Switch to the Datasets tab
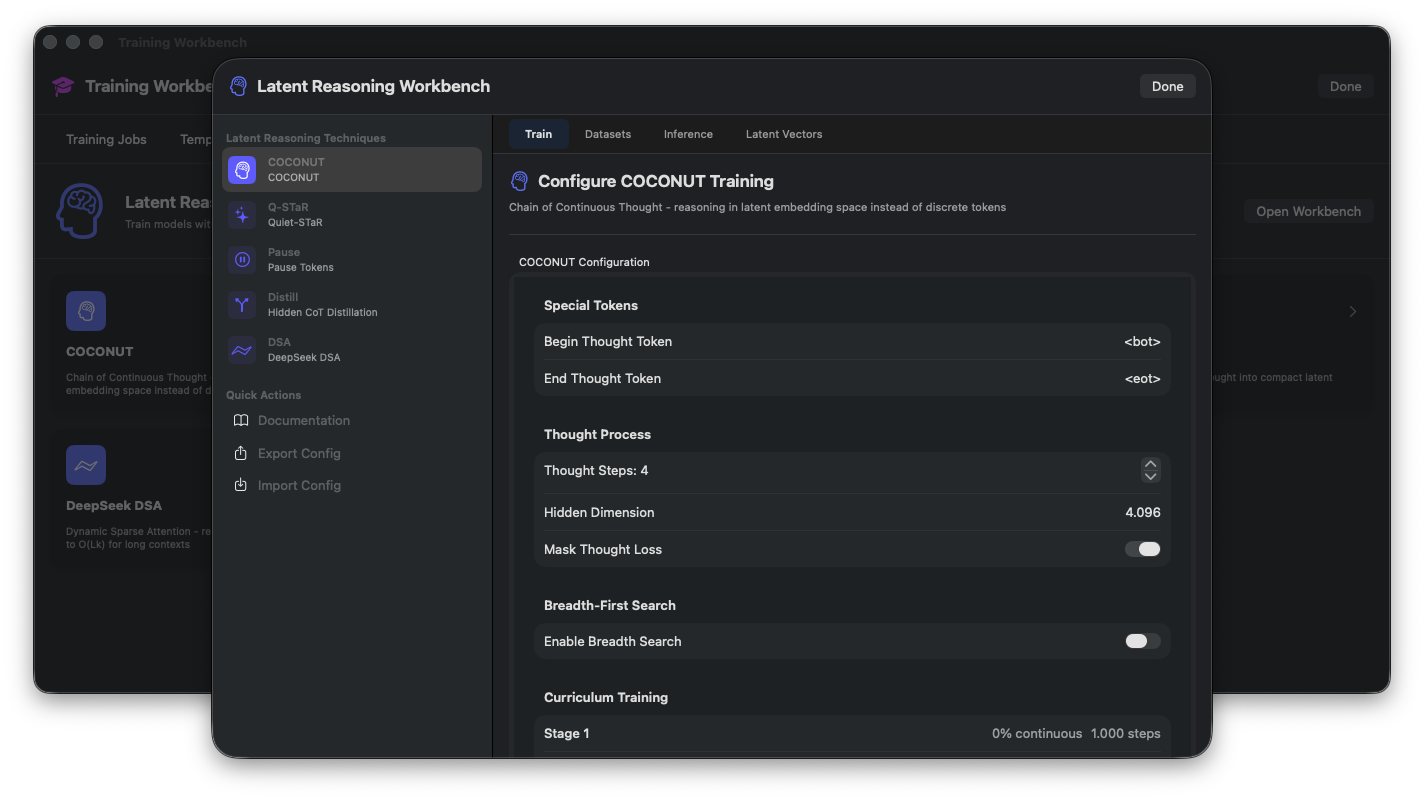Viewport: 1424px width, 800px height. click(x=607, y=133)
